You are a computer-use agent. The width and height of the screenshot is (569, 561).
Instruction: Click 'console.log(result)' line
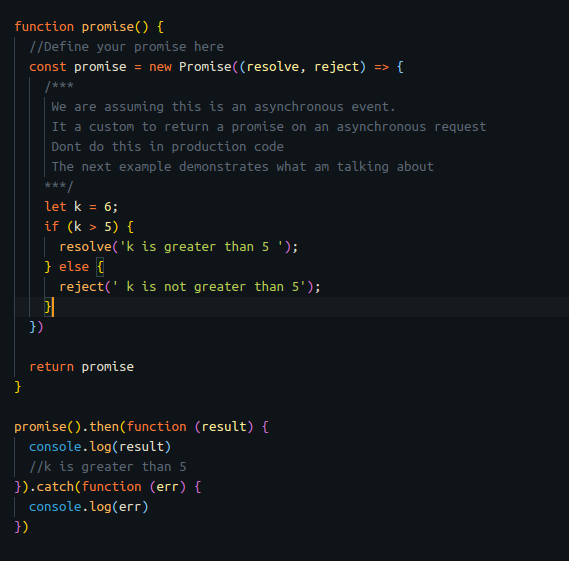pyautogui.click(x=100, y=447)
